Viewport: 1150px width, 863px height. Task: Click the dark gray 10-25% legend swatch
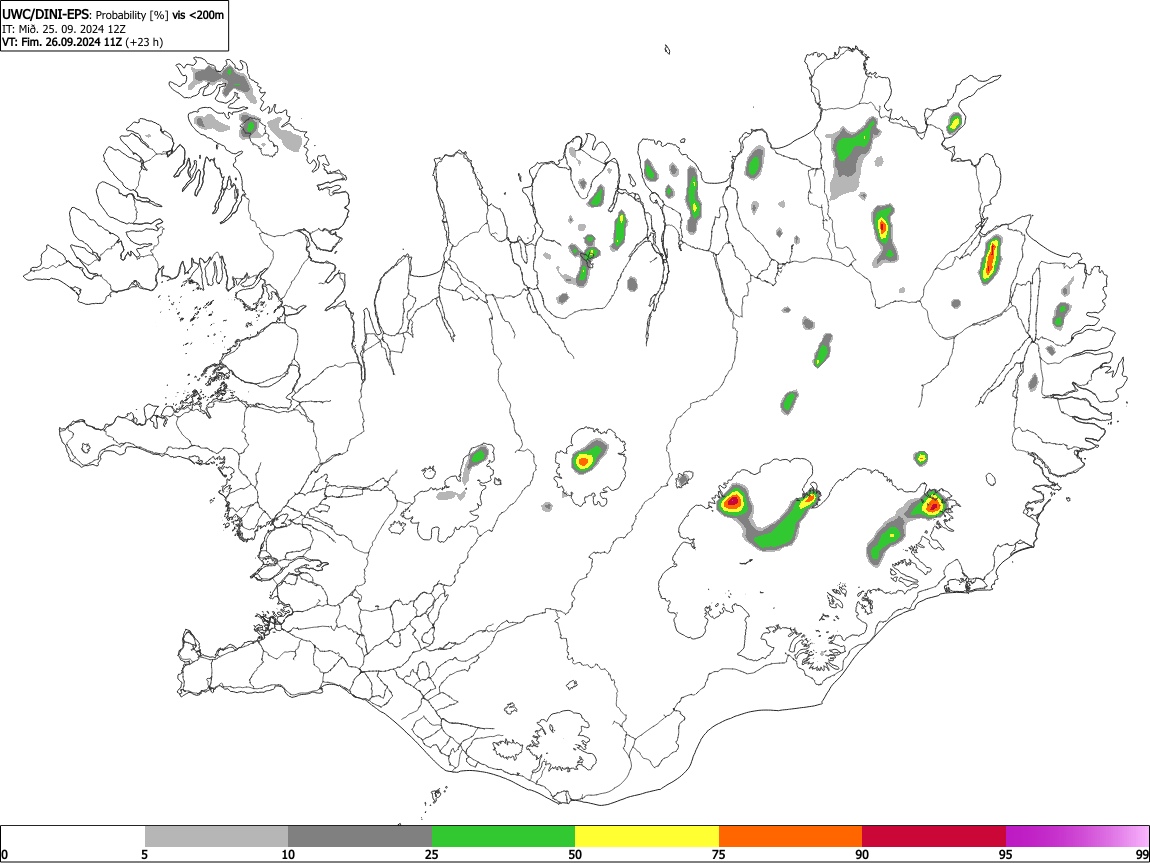pos(360,837)
